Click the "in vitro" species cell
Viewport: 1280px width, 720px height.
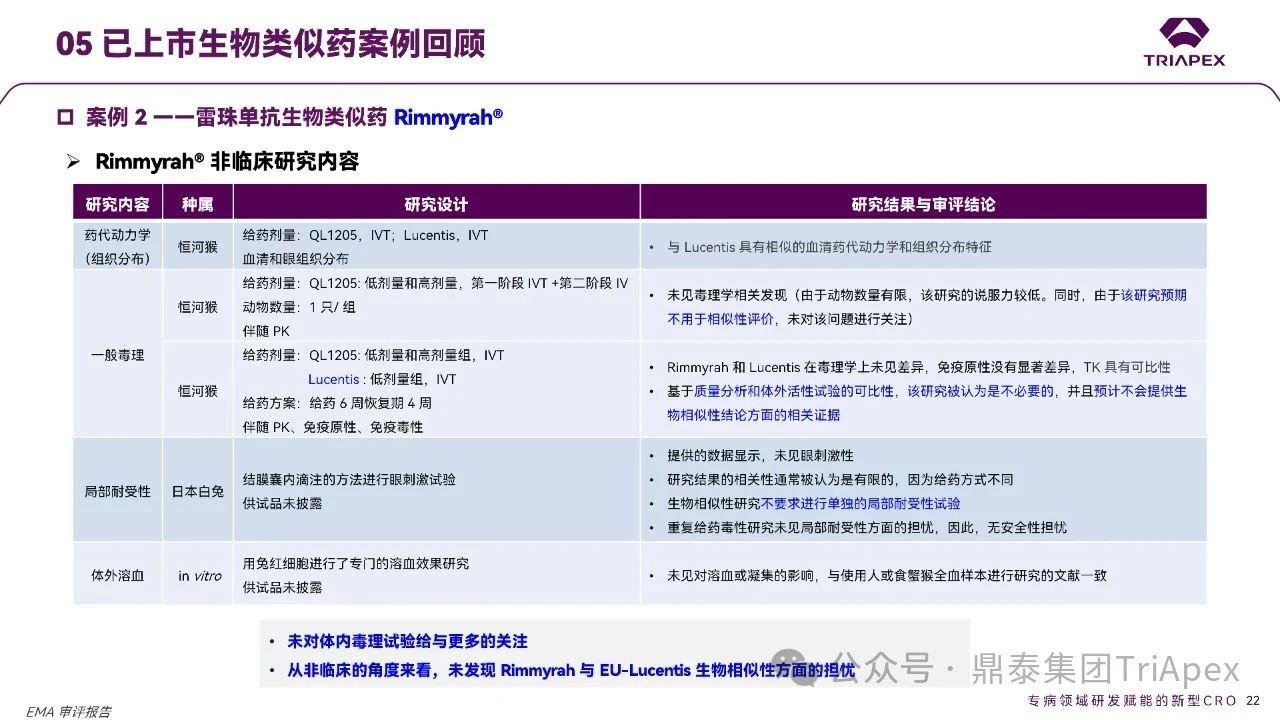(200, 575)
